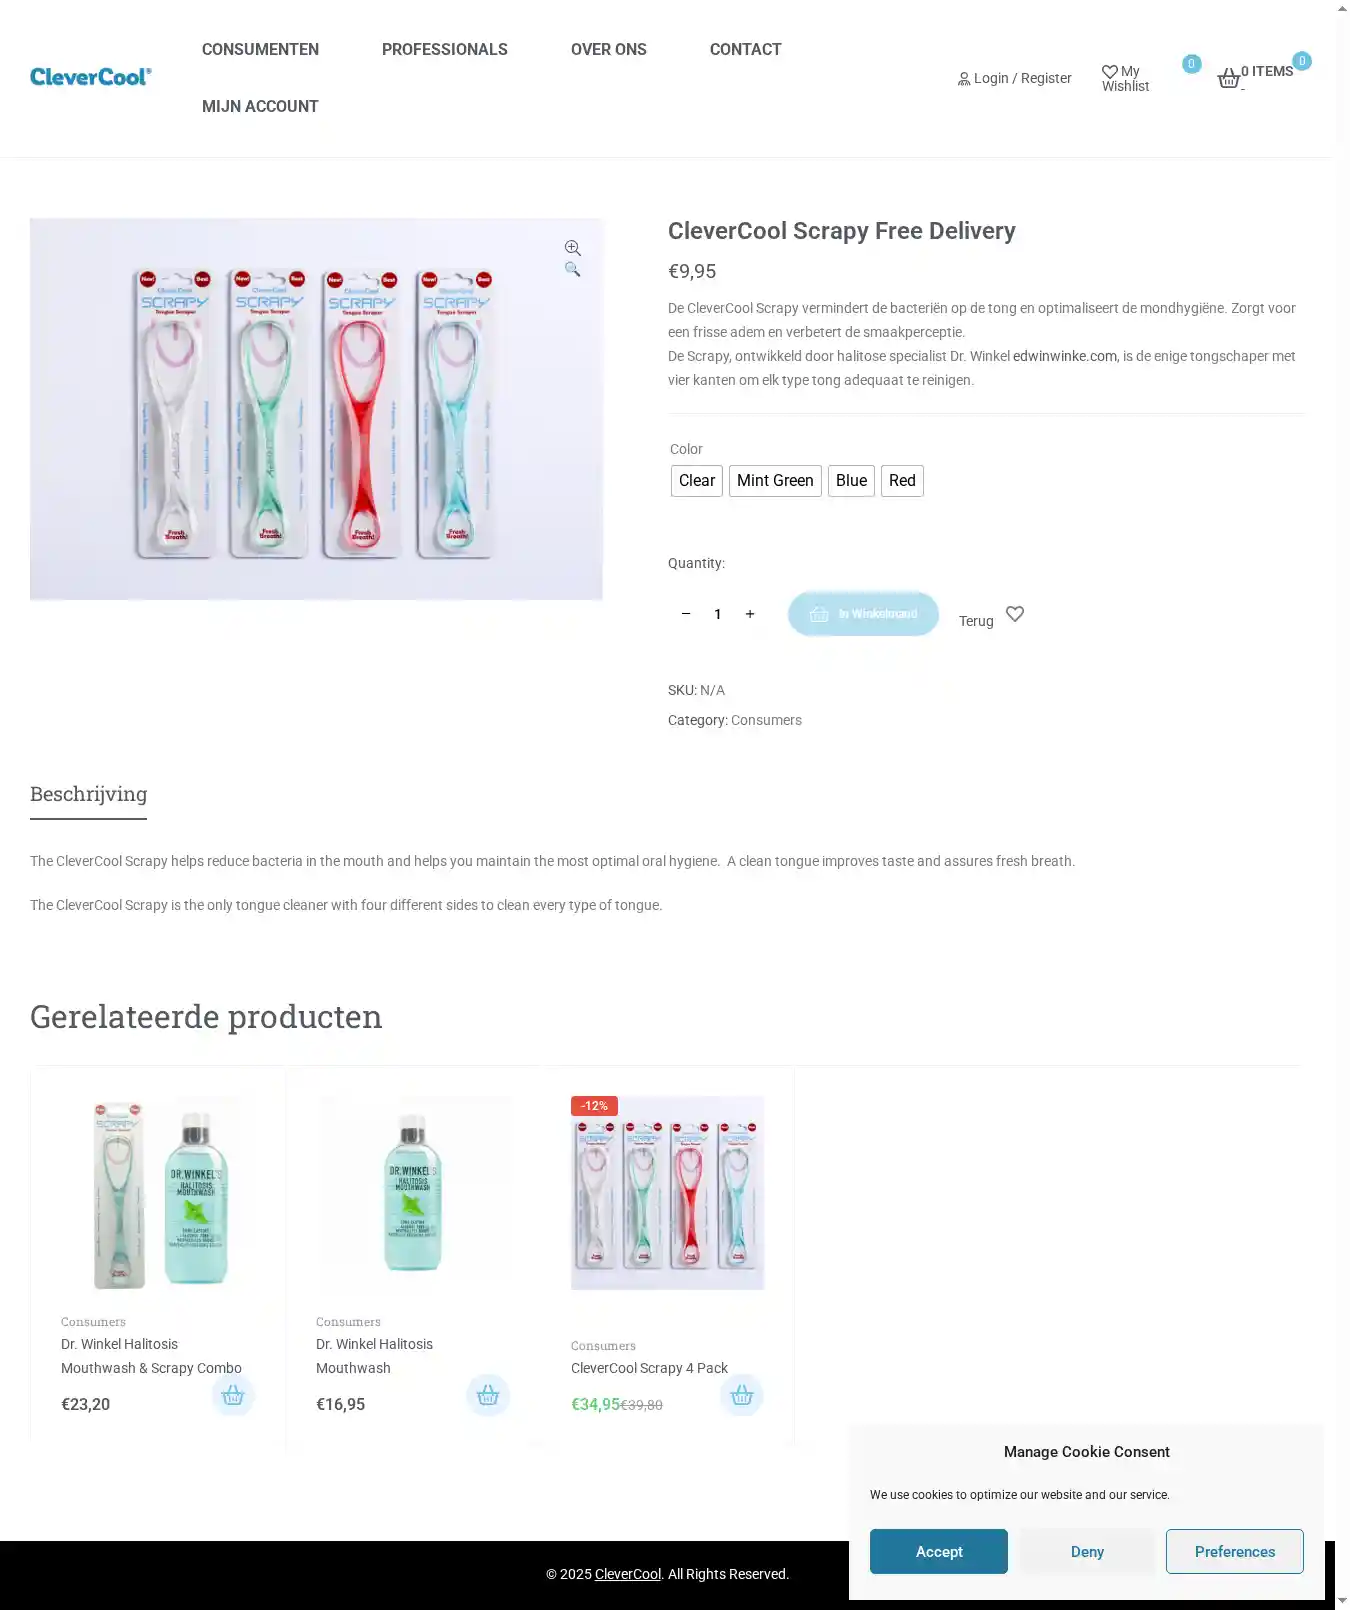1350x1610 pixels.
Task: Open the Professionals menu item
Action: pyautogui.click(x=445, y=50)
